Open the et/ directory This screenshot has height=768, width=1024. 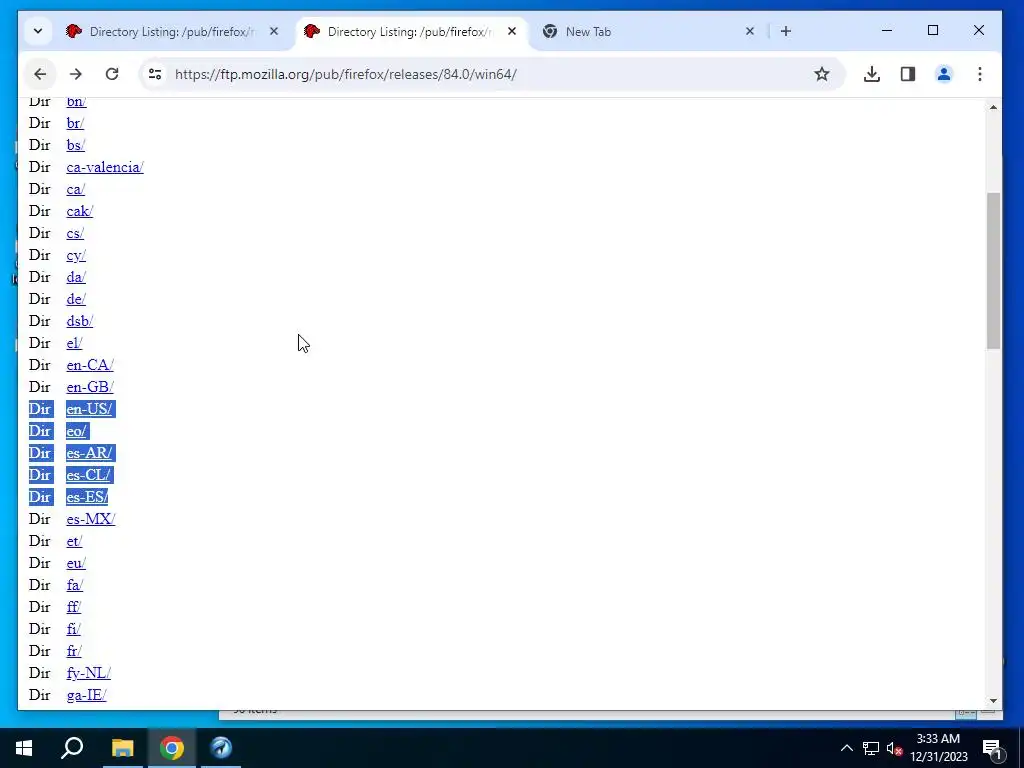[74, 541]
